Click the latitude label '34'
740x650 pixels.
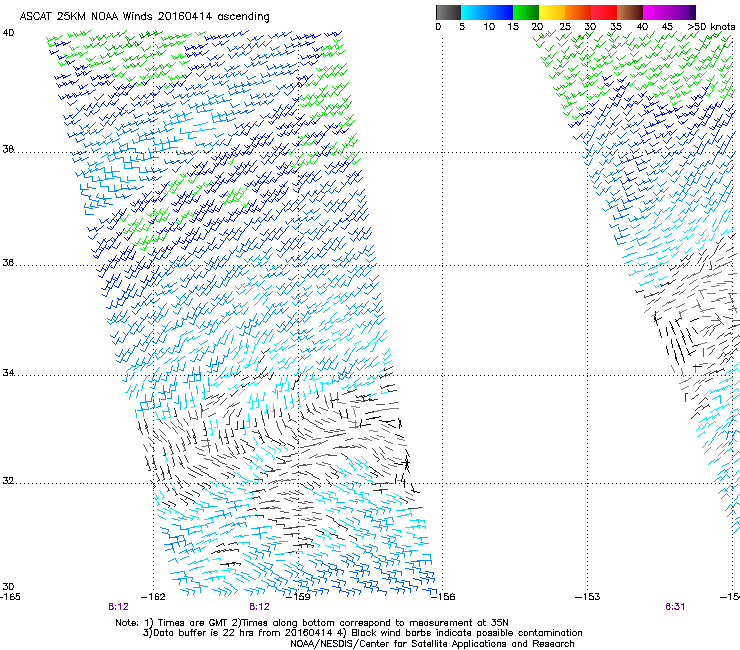coord(8,372)
